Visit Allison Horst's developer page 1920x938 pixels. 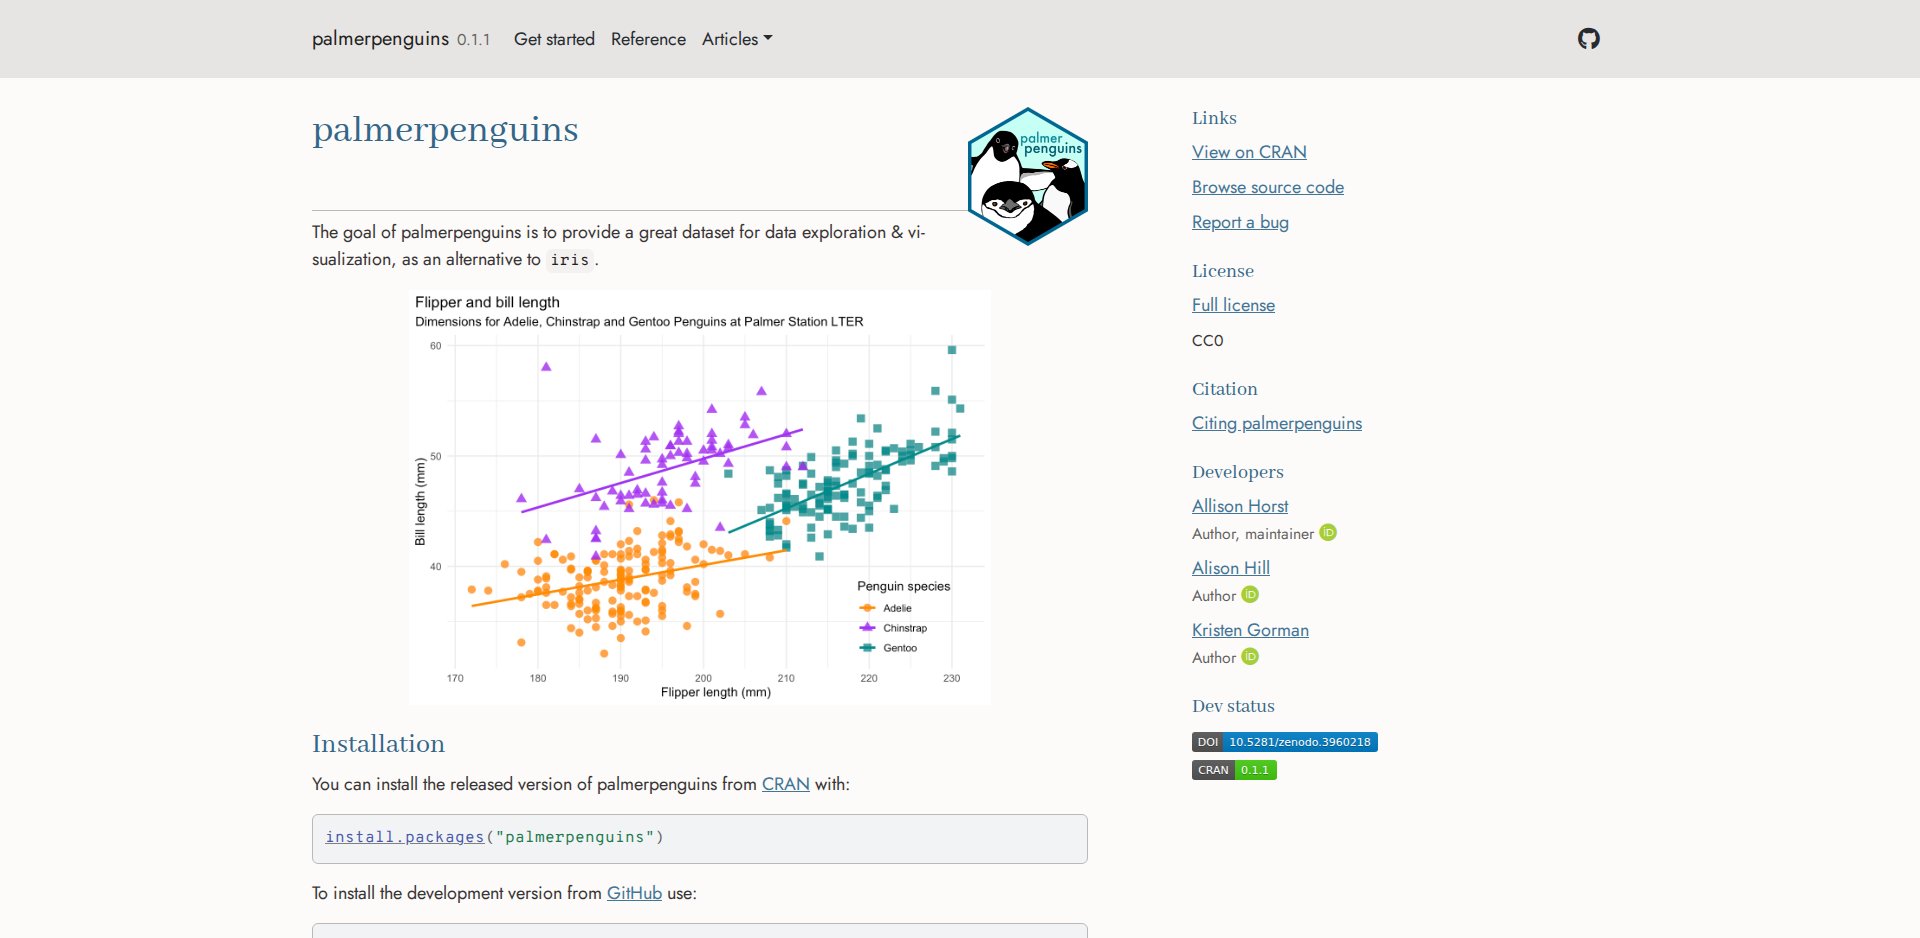pyautogui.click(x=1240, y=506)
